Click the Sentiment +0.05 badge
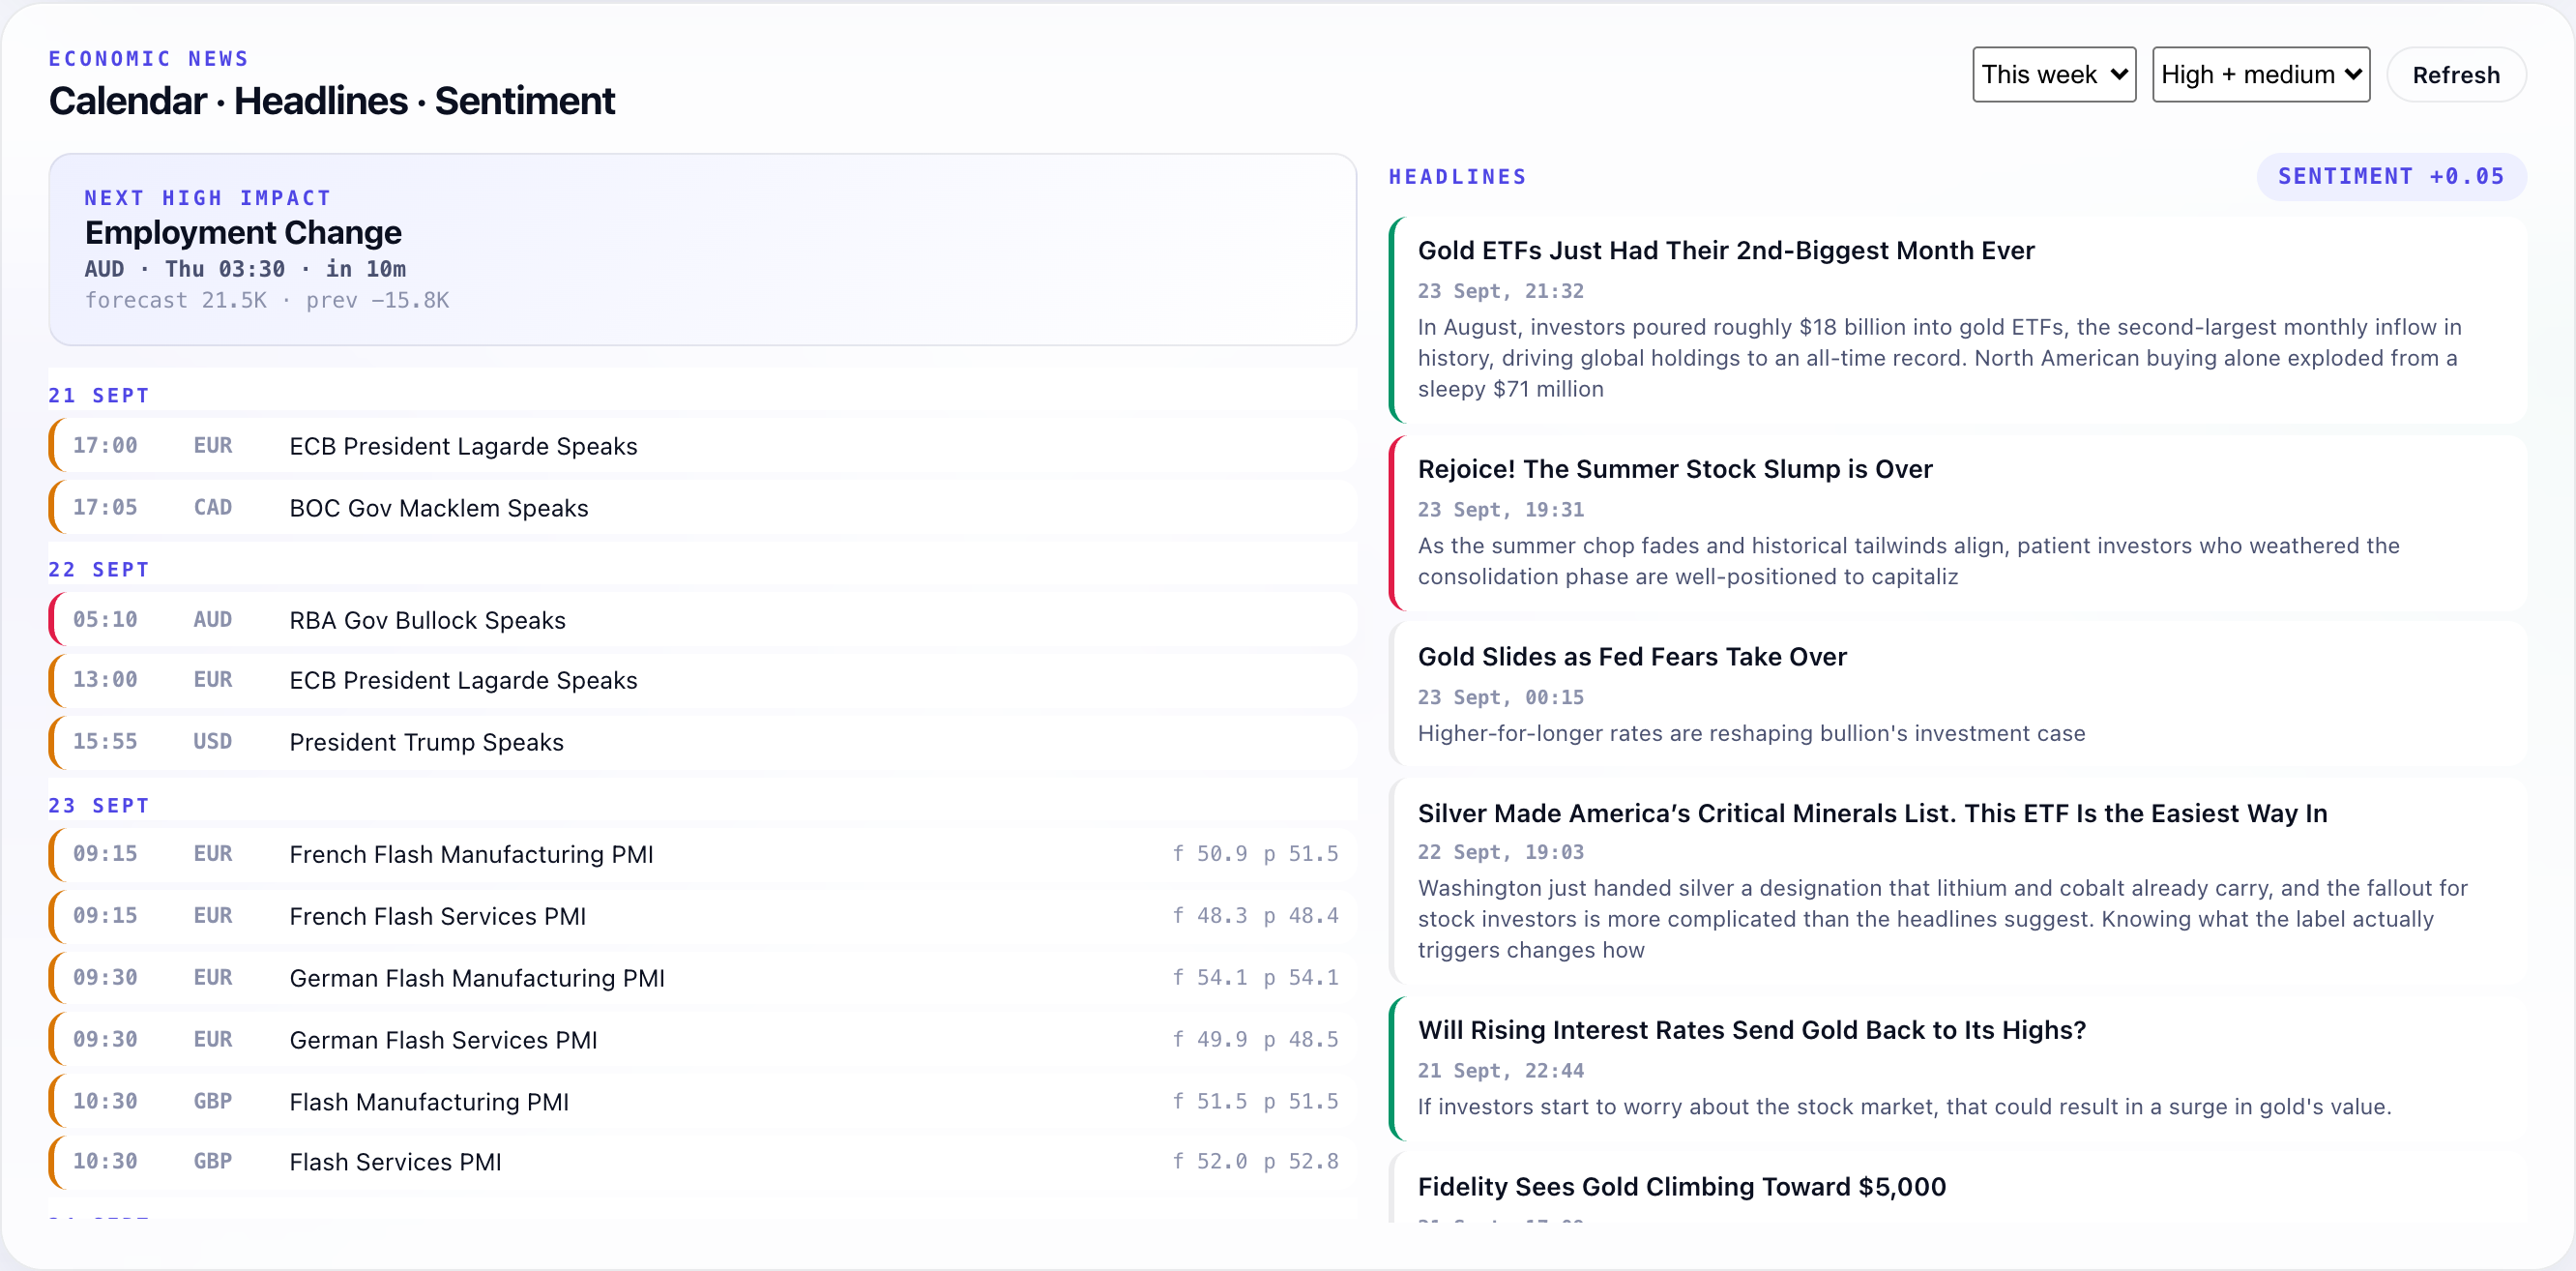 (x=2390, y=176)
